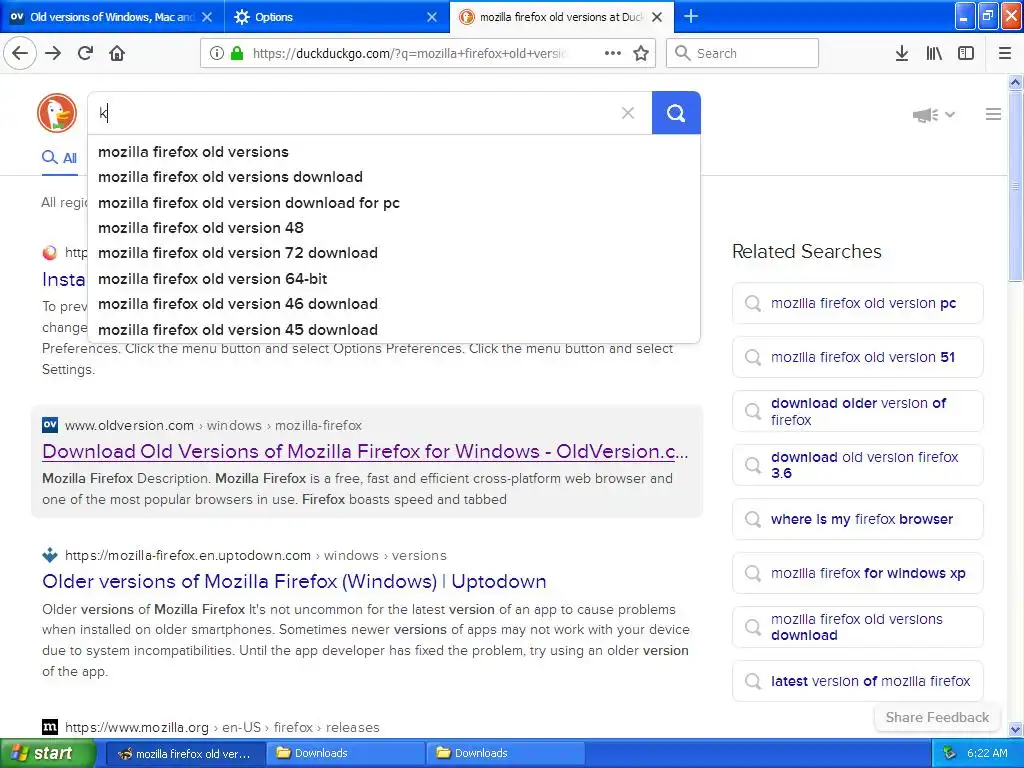View the green padlock connection details
The width and height of the screenshot is (1024, 768).
click(237, 53)
